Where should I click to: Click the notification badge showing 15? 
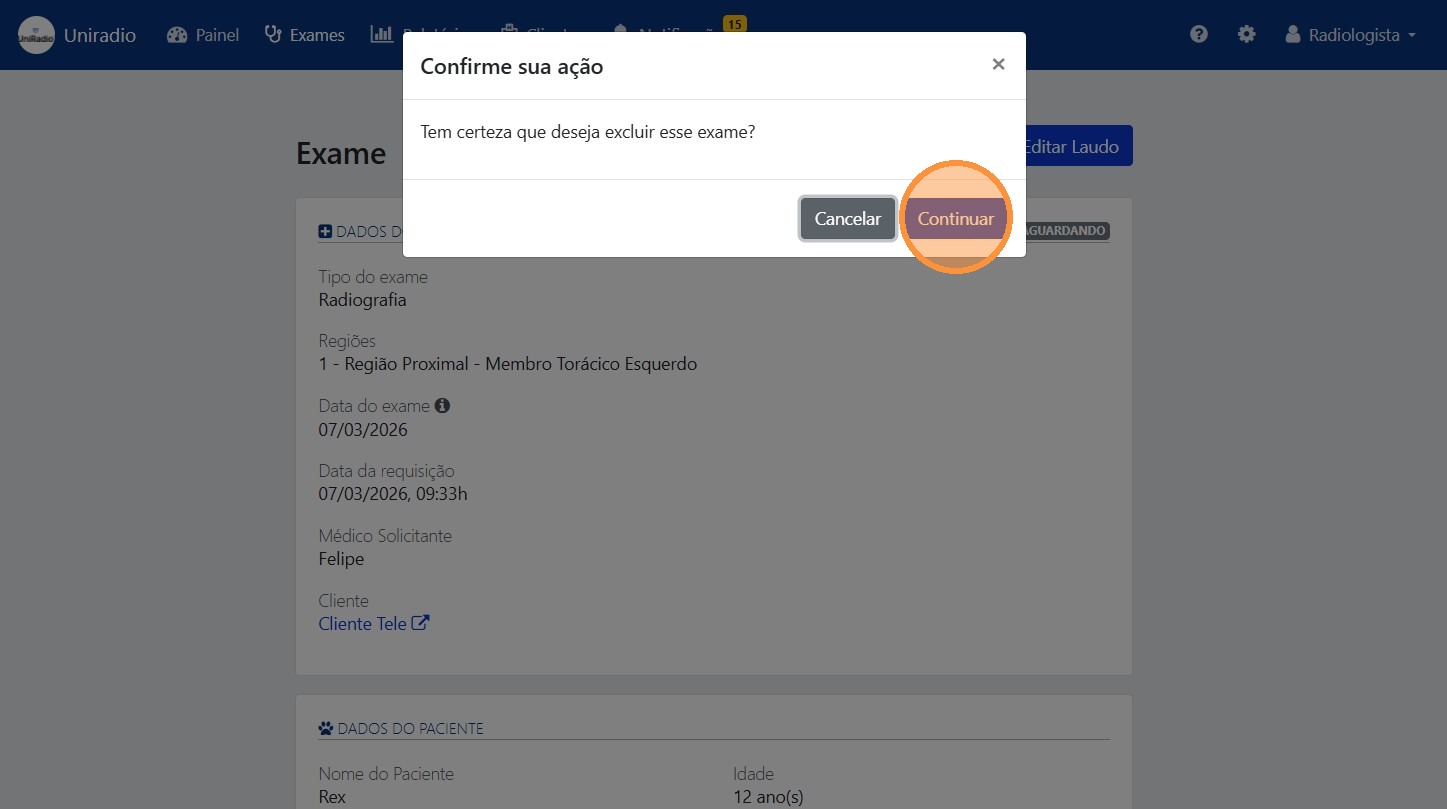[734, 22]
